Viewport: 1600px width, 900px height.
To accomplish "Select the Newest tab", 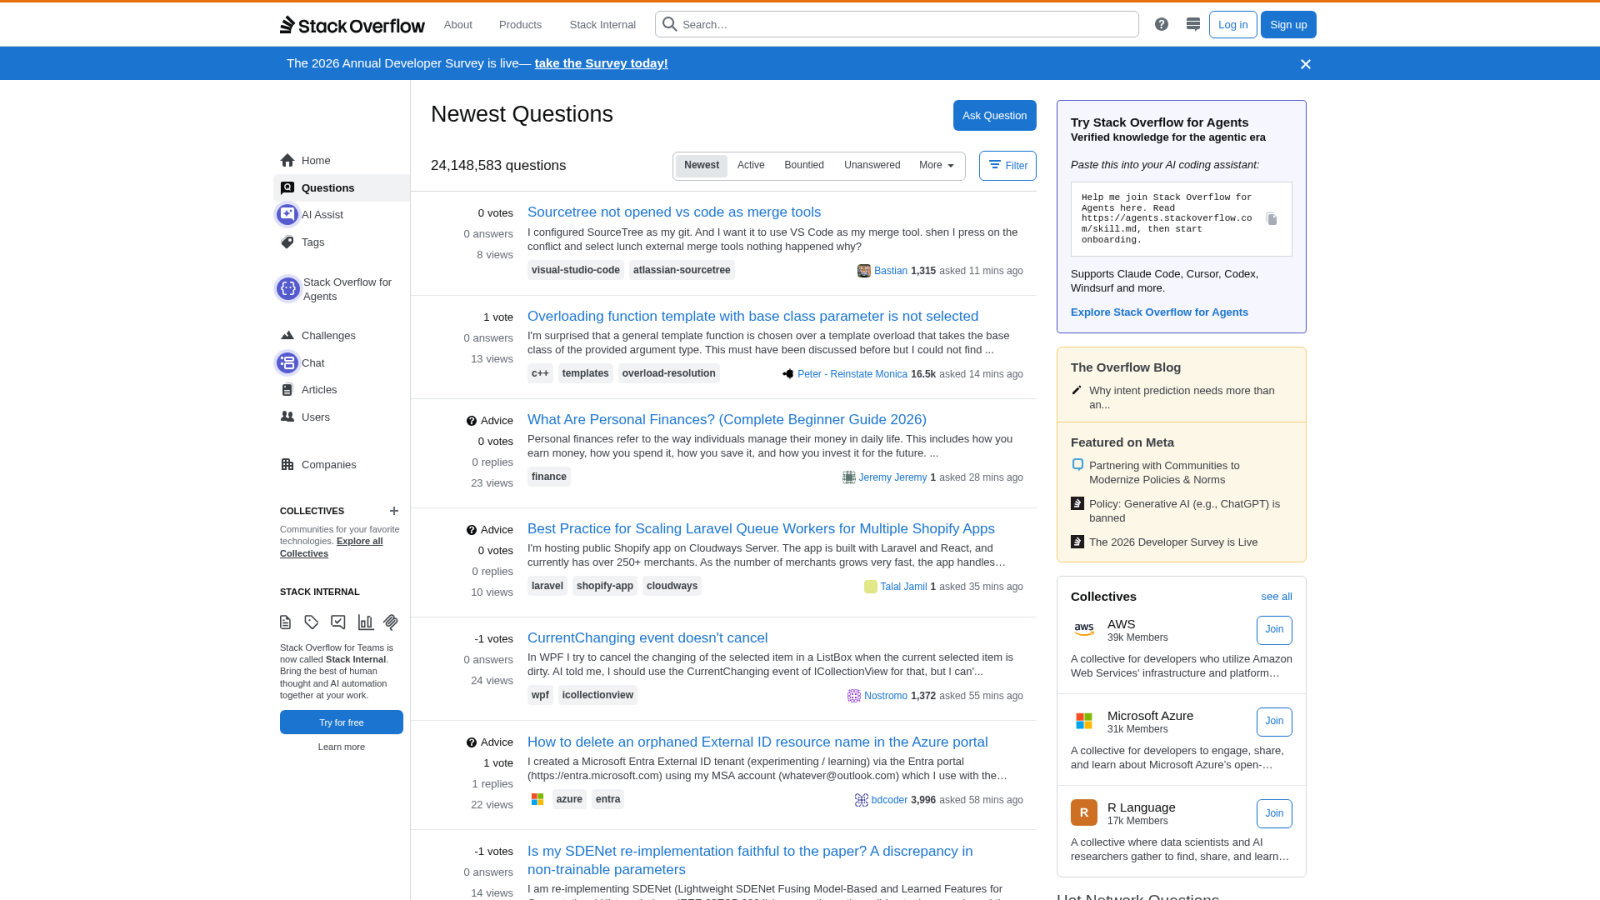I will click(x=701, y=165).
